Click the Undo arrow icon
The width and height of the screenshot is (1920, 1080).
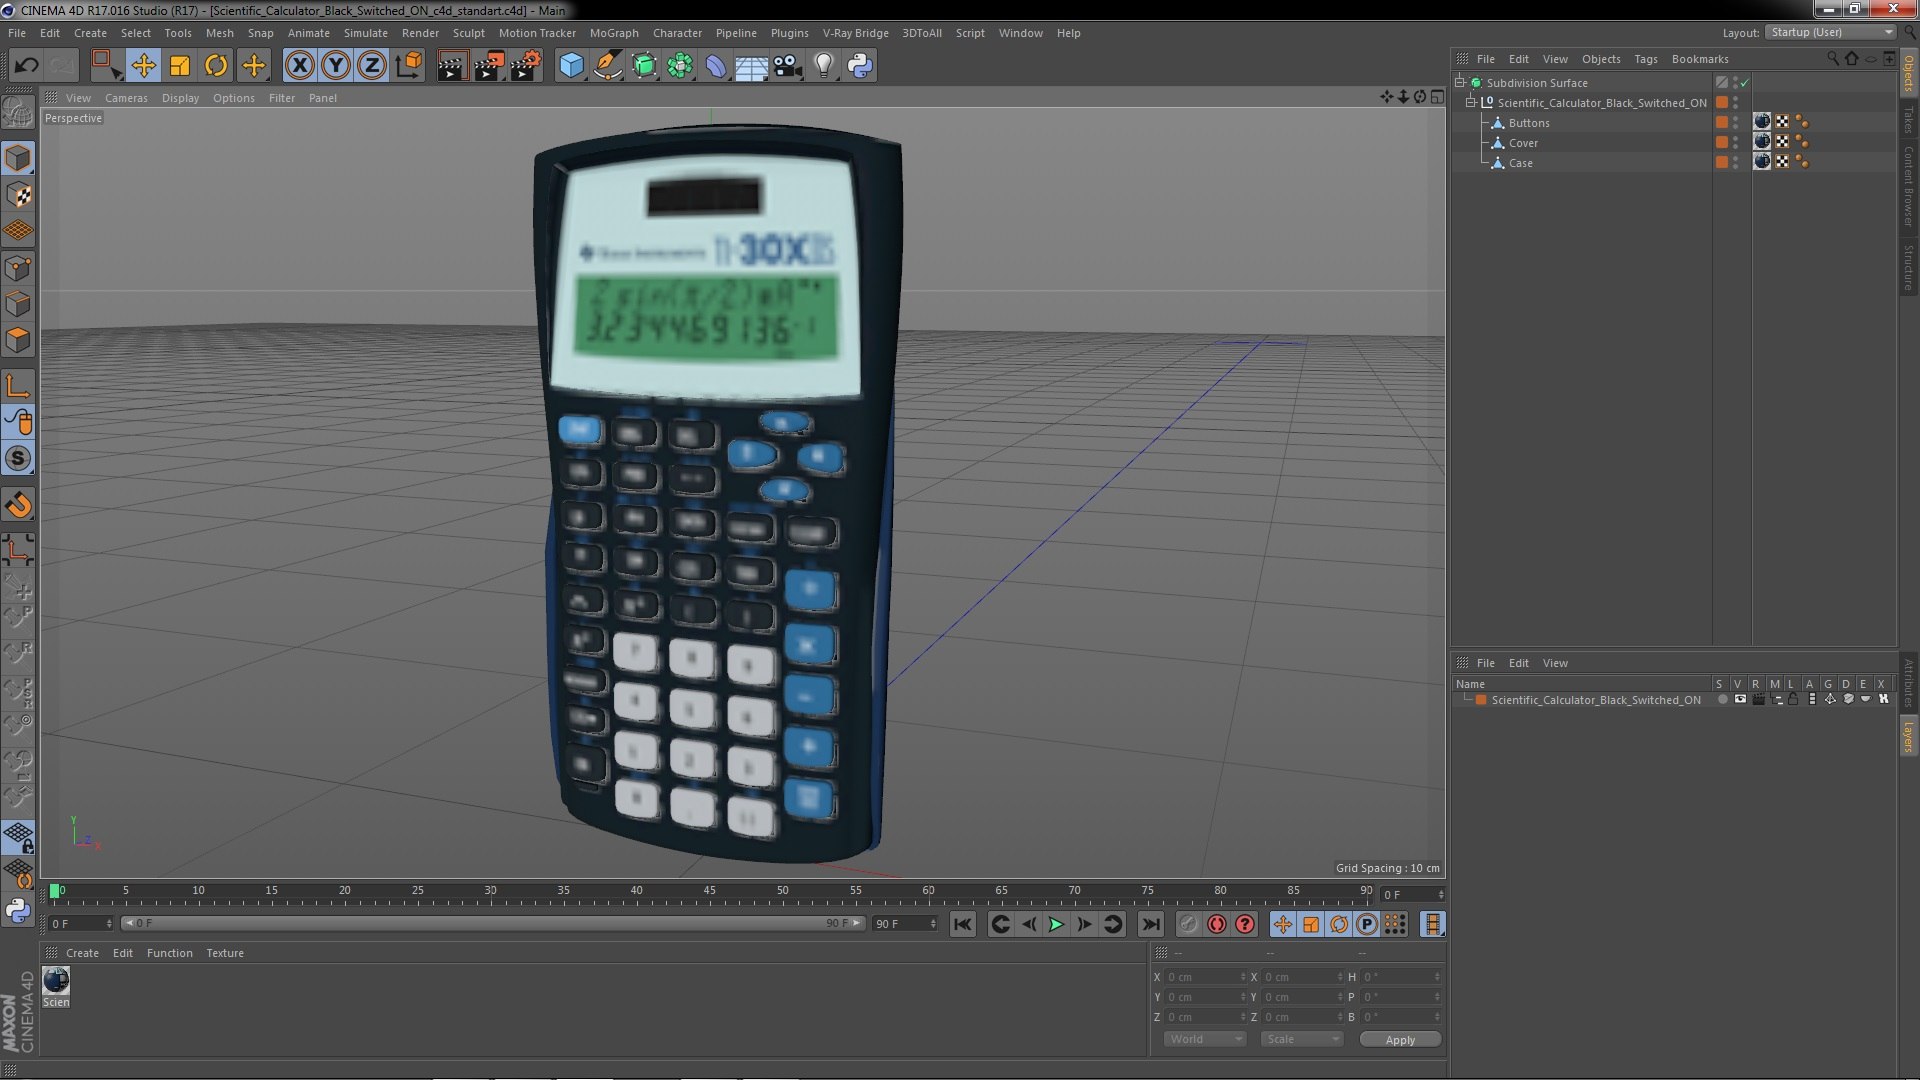26,66
